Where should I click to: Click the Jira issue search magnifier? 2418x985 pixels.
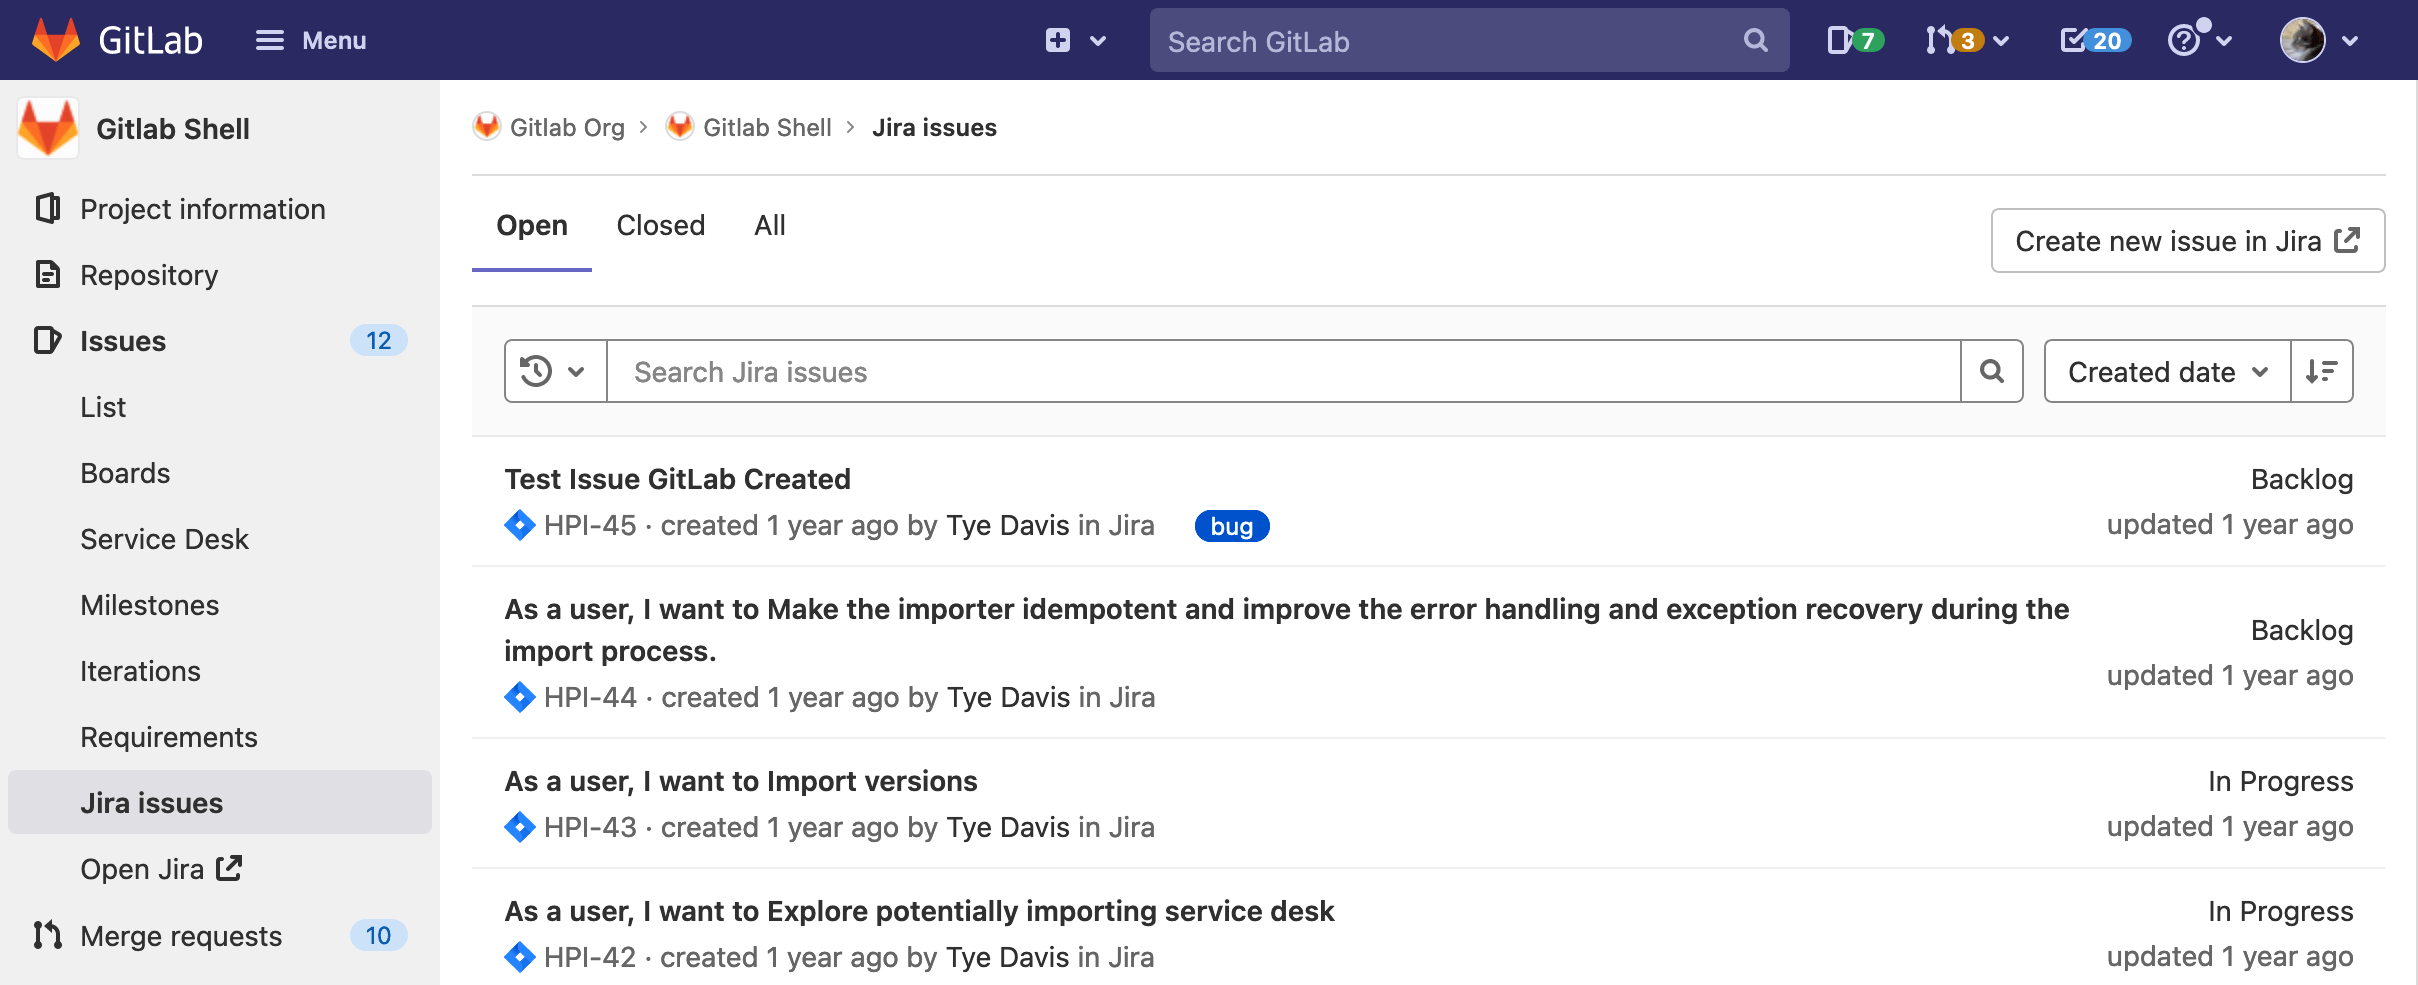[x=1991, y=371]
